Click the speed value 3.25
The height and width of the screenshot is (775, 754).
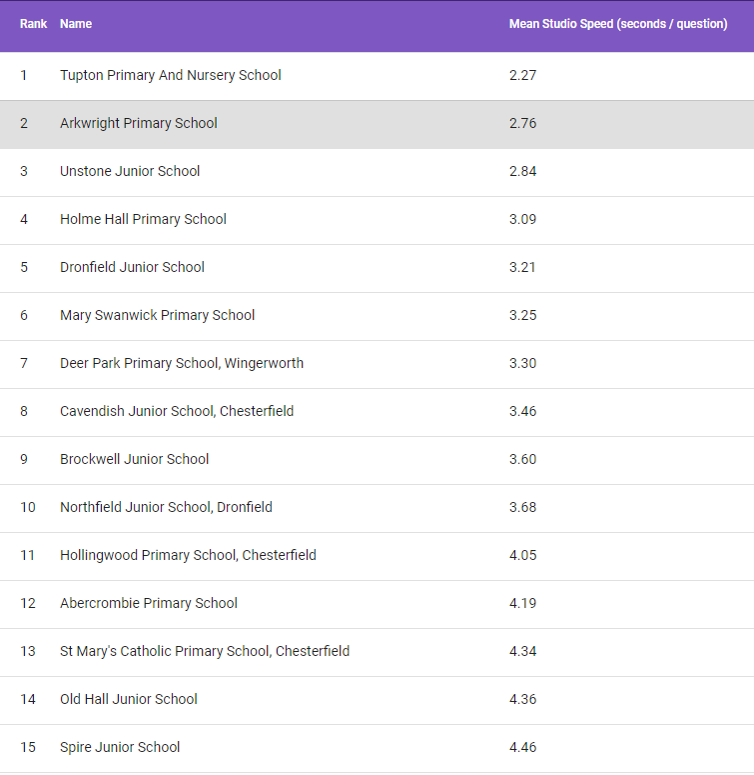click(523, 315)
